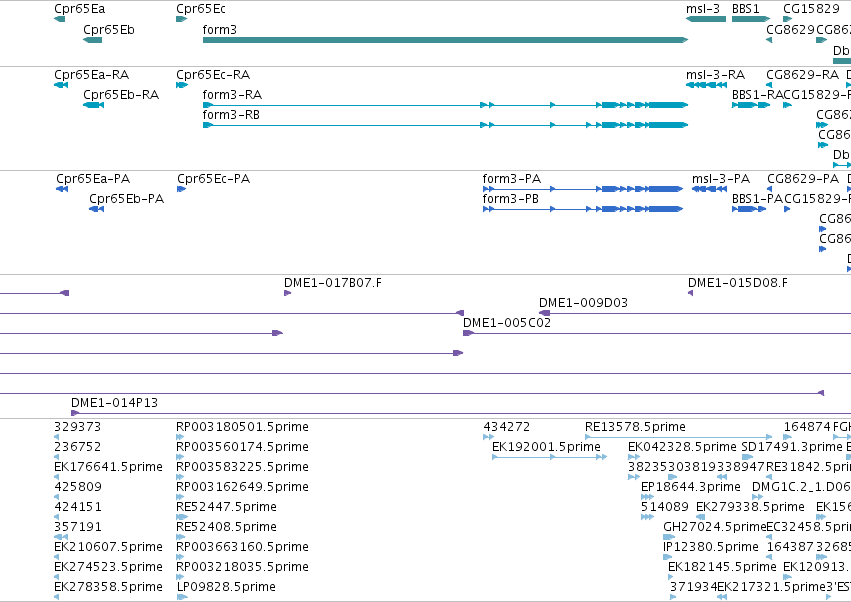Open the IP12380.5prime EST label

coord(711,547)
